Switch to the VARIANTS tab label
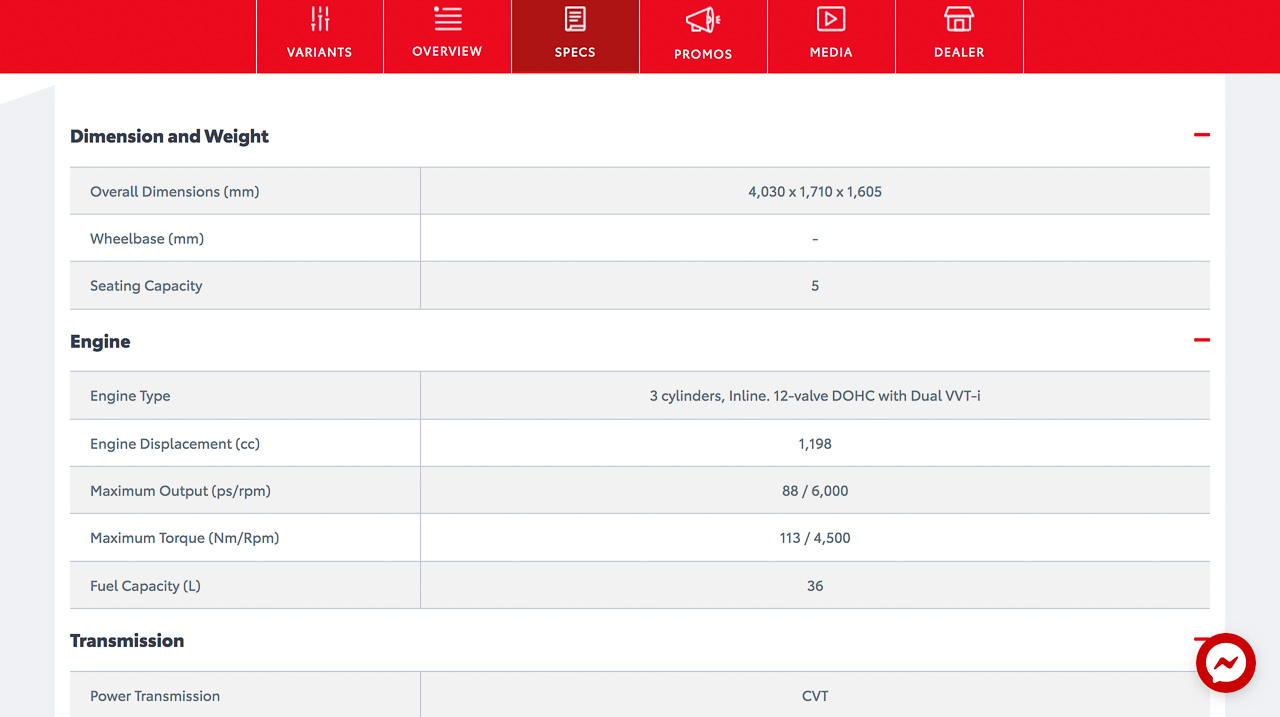 (320, 52)
